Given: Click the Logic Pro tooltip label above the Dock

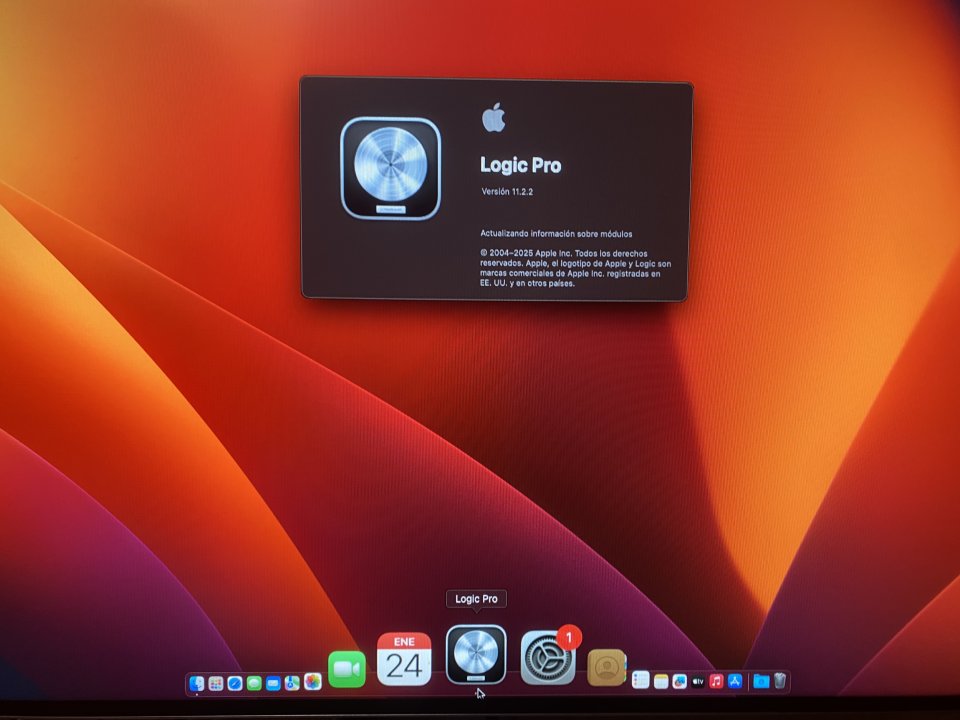Looking at the screenshot, I should tap(477, 598).
